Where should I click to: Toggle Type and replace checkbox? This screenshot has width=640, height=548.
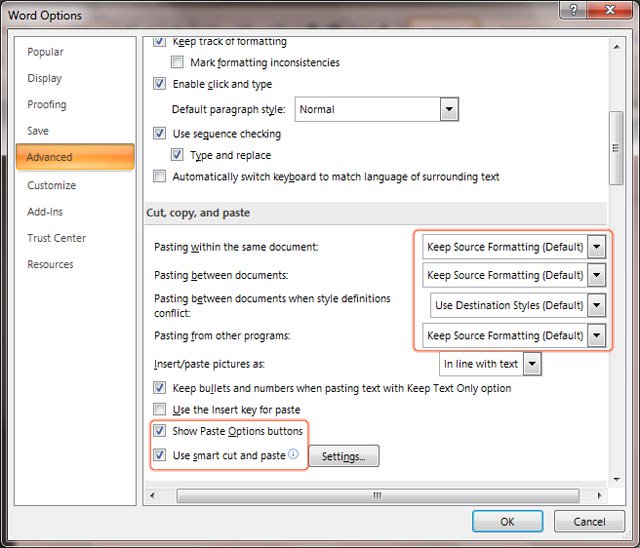click(177, 155)
